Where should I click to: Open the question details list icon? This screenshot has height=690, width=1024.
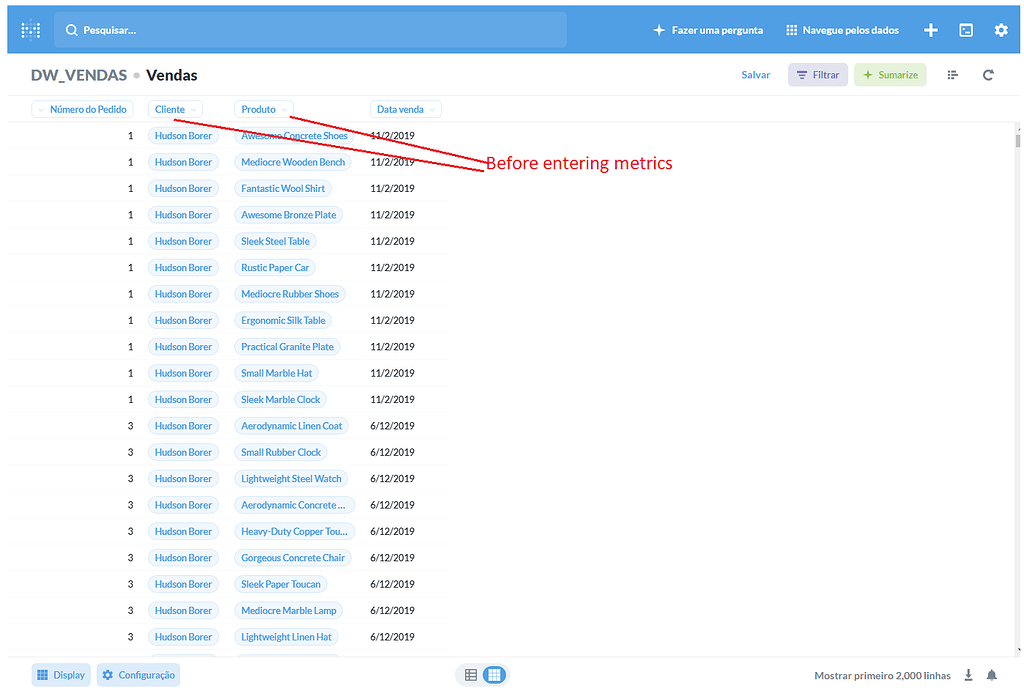pyautogui.click(x=952, y=74)
